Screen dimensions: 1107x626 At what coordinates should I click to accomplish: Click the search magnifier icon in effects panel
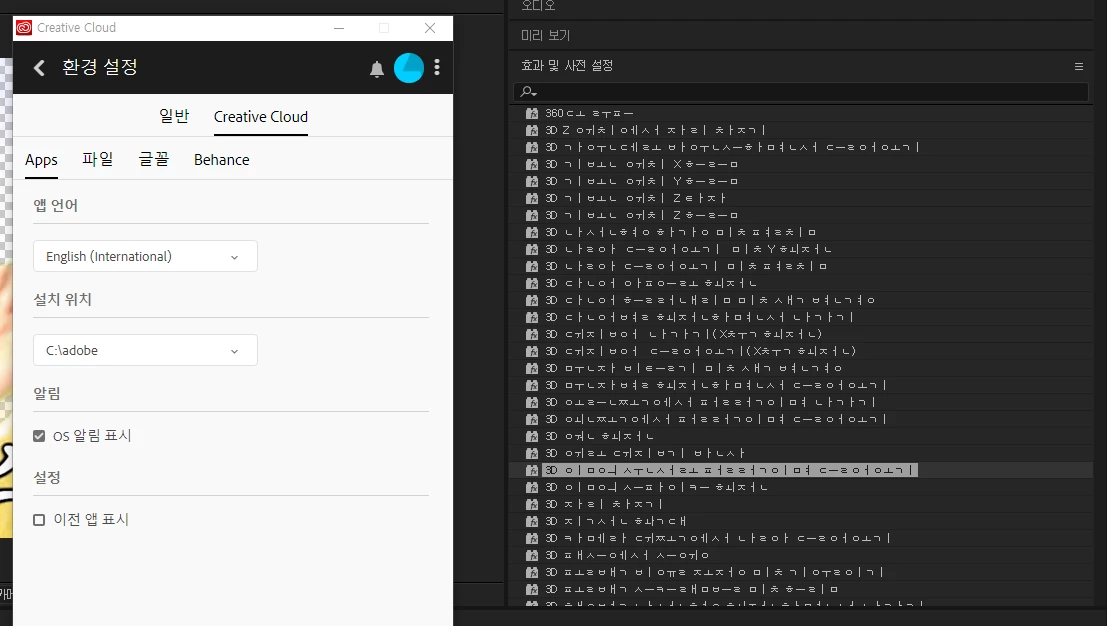pyautogui.click(x=528, y=92)
